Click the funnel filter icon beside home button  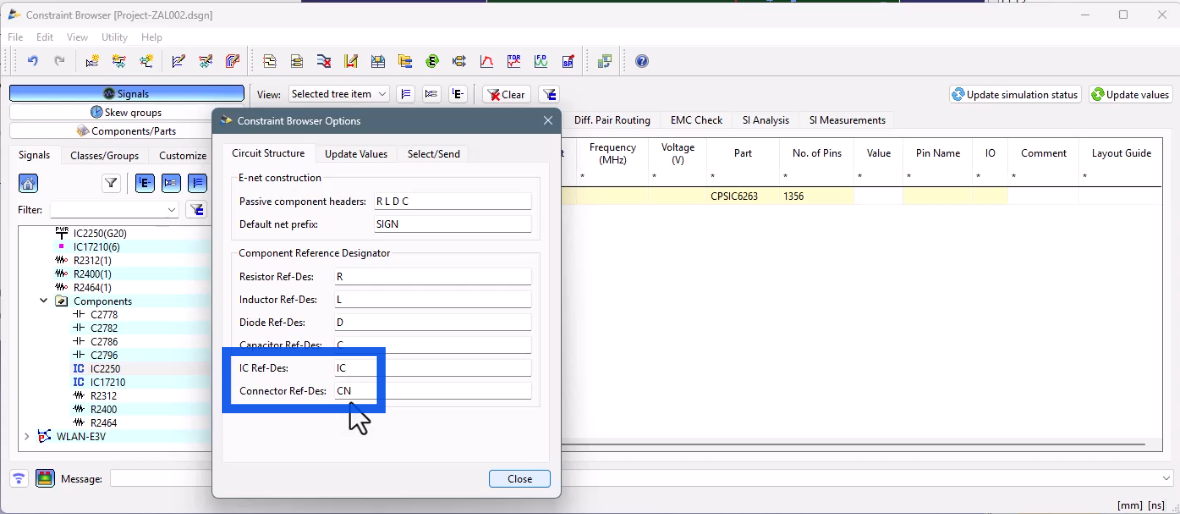[111, 183]
